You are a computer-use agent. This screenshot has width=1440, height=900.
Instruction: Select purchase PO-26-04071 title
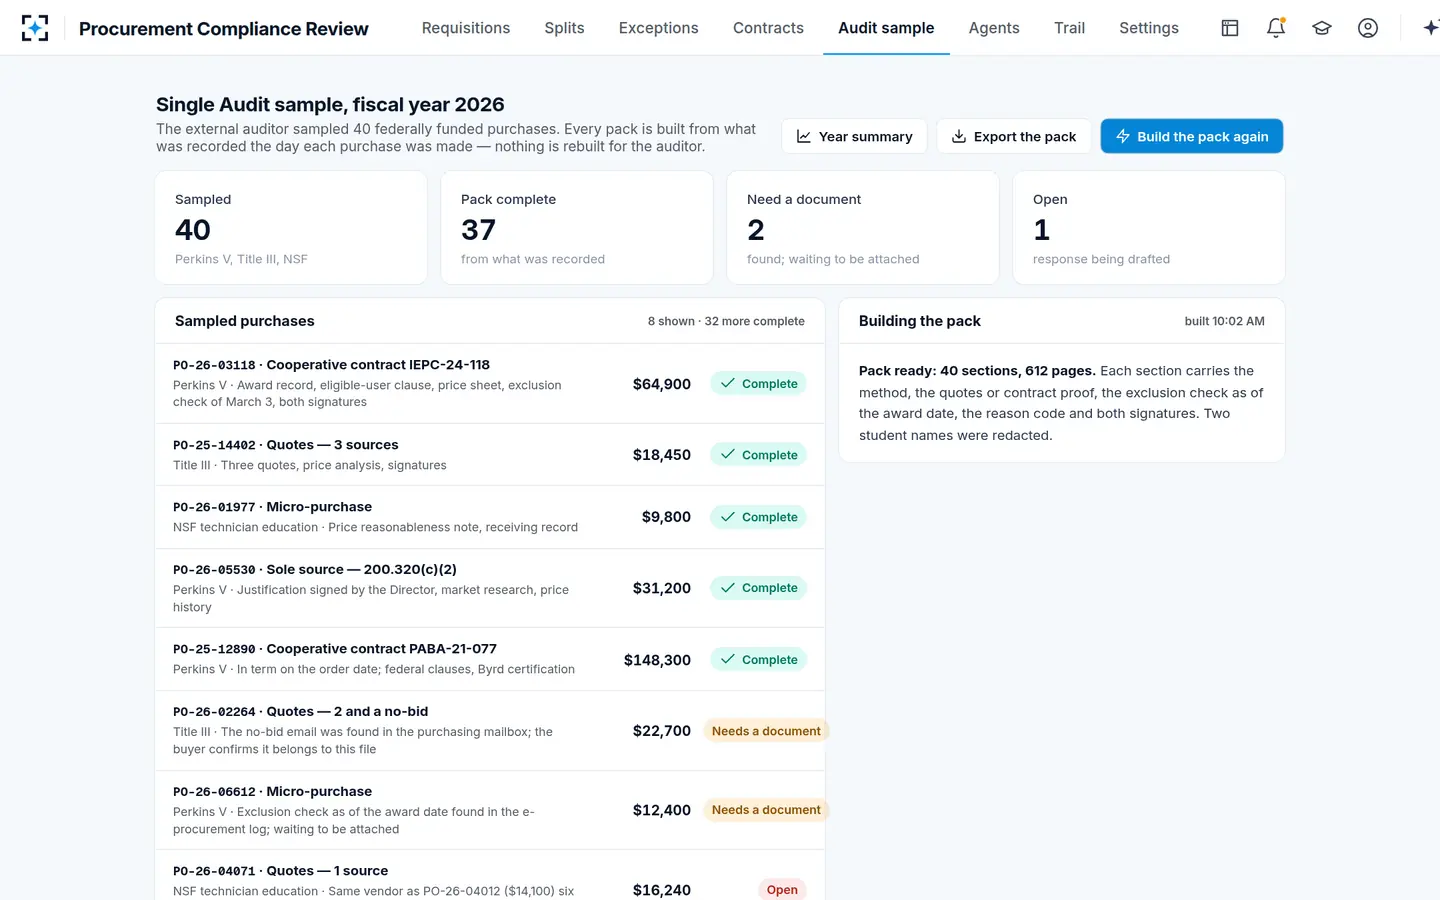[280, 871]
